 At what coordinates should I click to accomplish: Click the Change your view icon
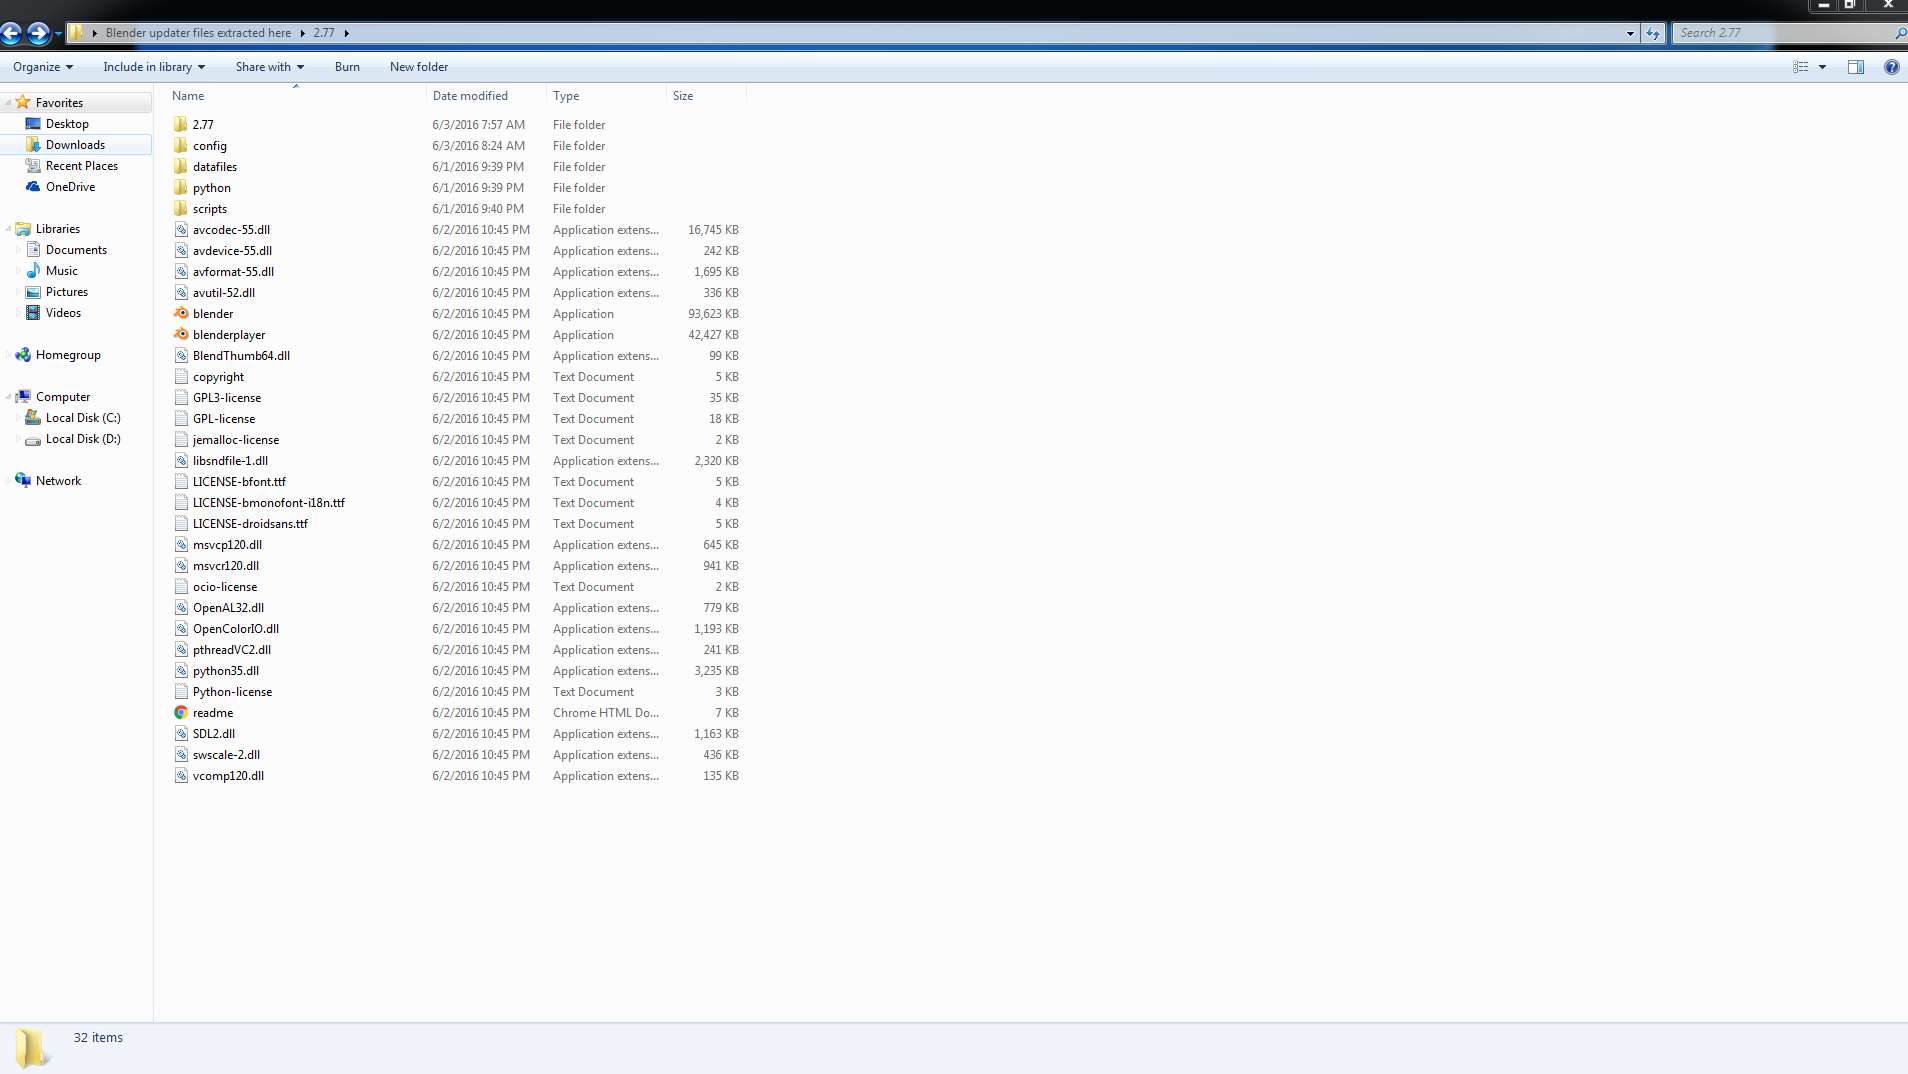pos(1801,67)
